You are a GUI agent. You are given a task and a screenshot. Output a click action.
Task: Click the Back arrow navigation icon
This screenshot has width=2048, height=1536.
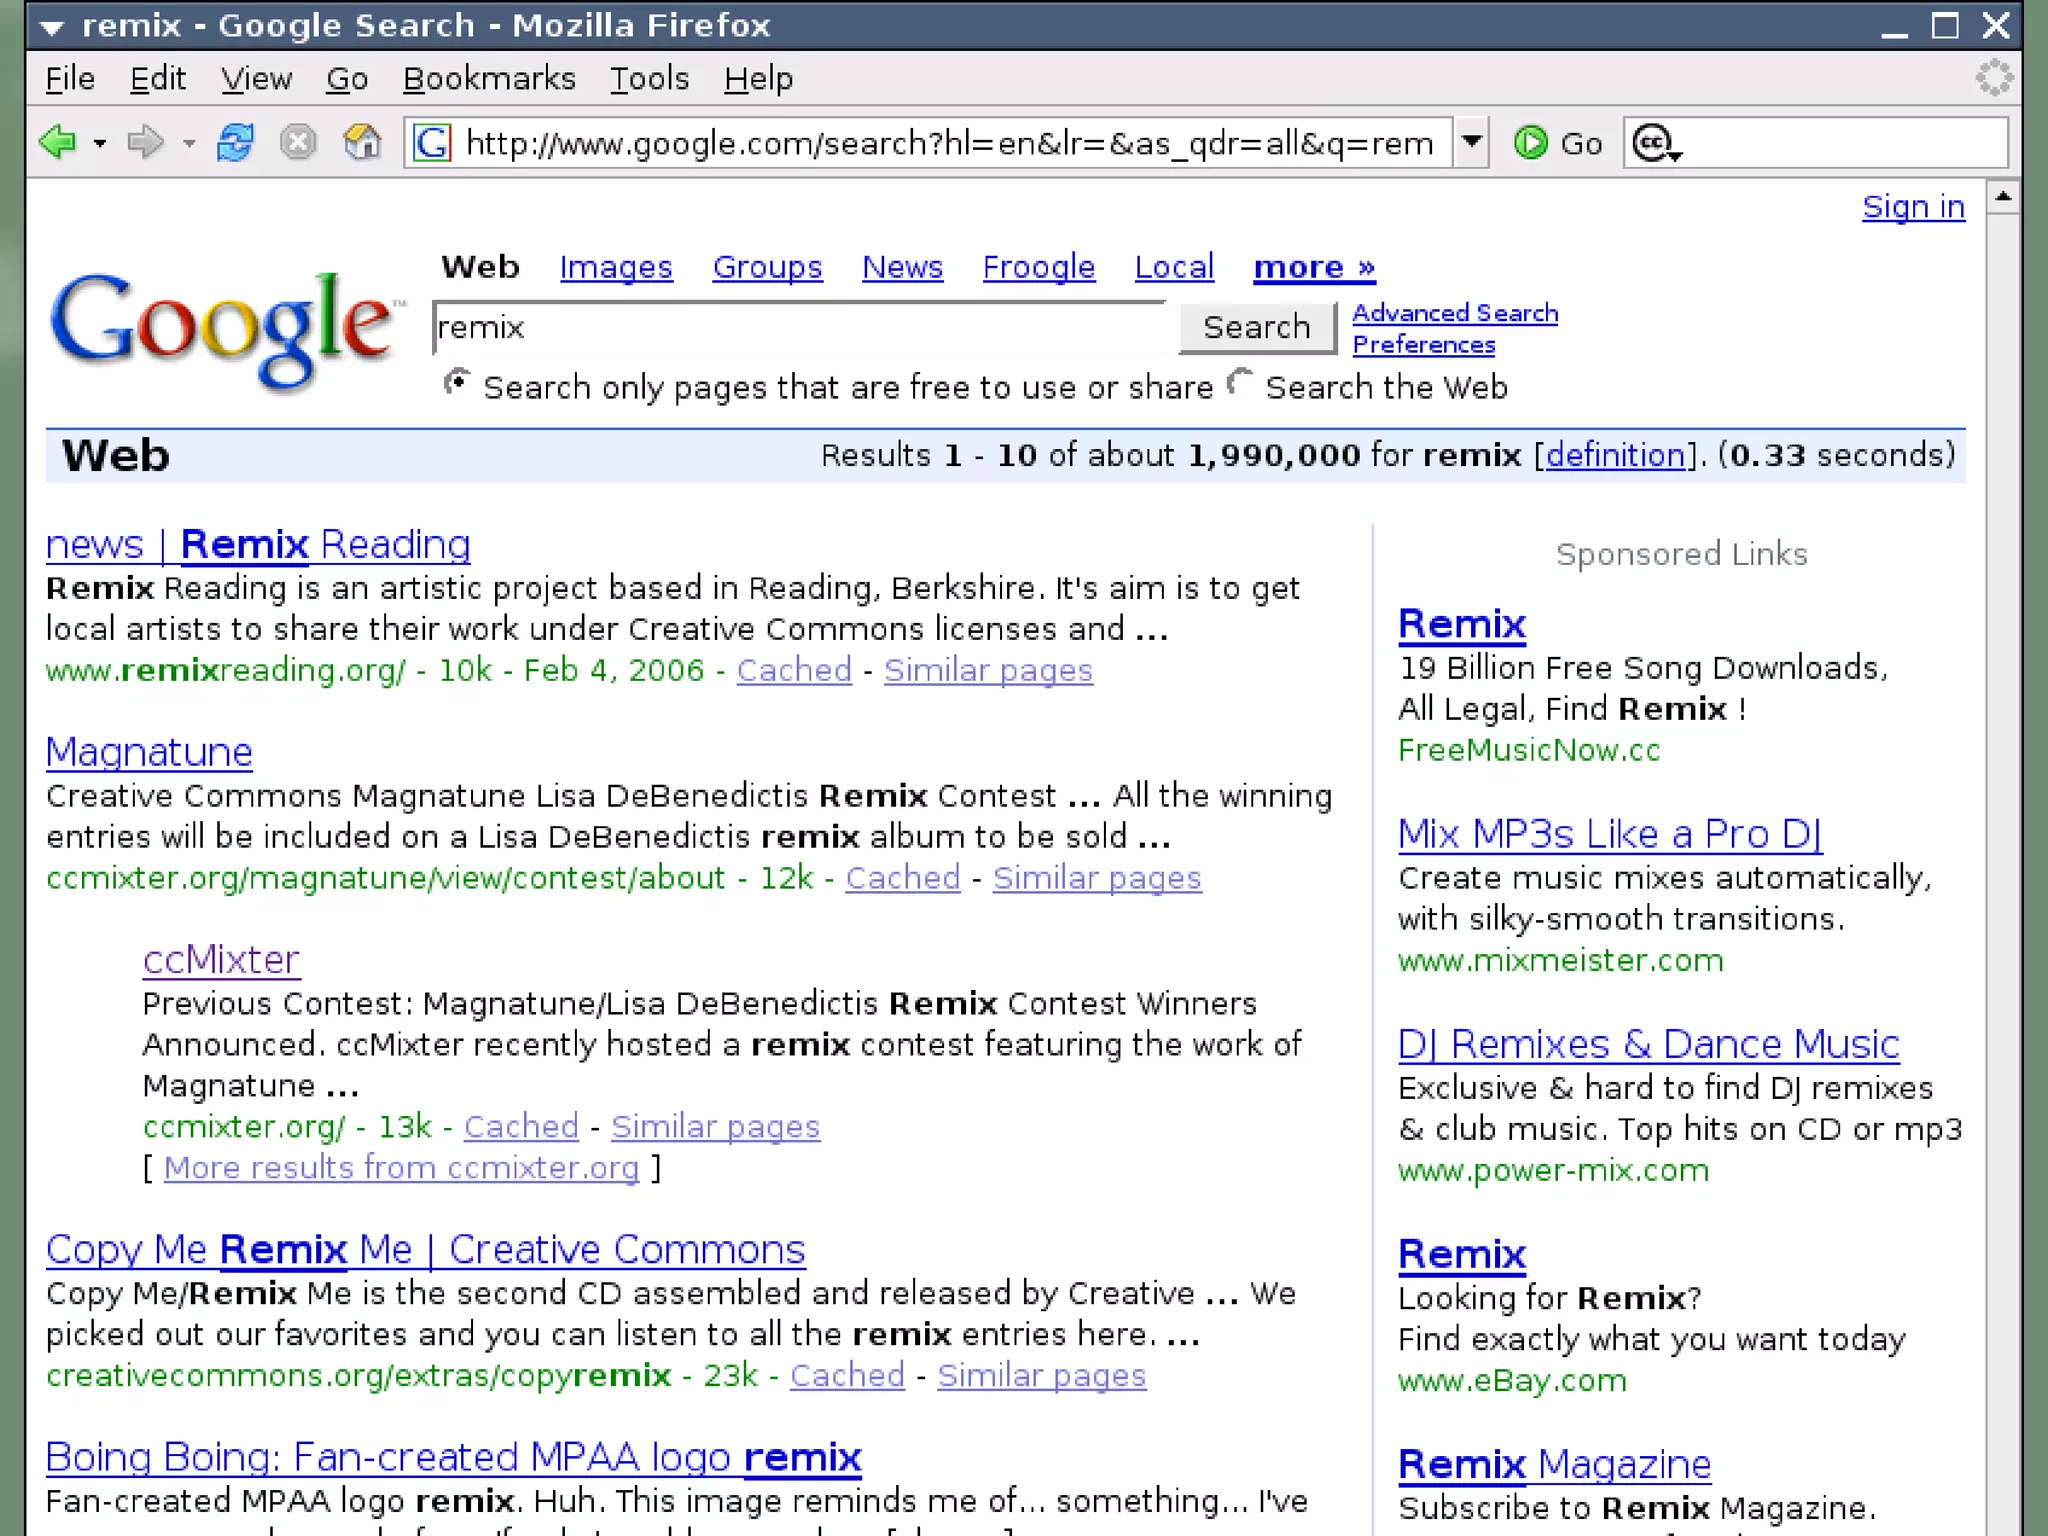coord(58,143)
